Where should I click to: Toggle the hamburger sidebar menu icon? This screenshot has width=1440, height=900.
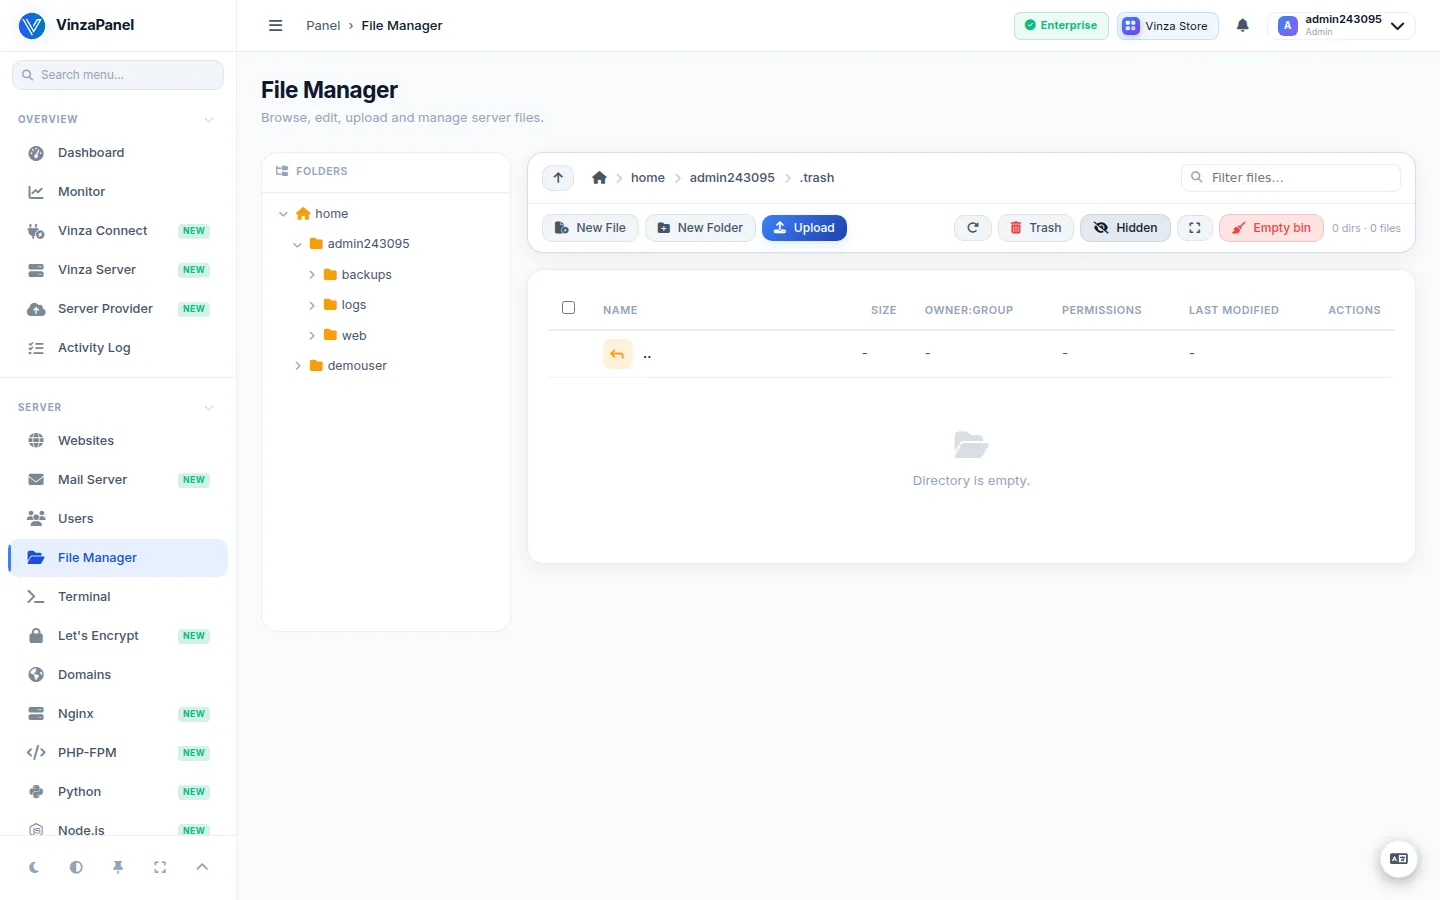[275, 26]
